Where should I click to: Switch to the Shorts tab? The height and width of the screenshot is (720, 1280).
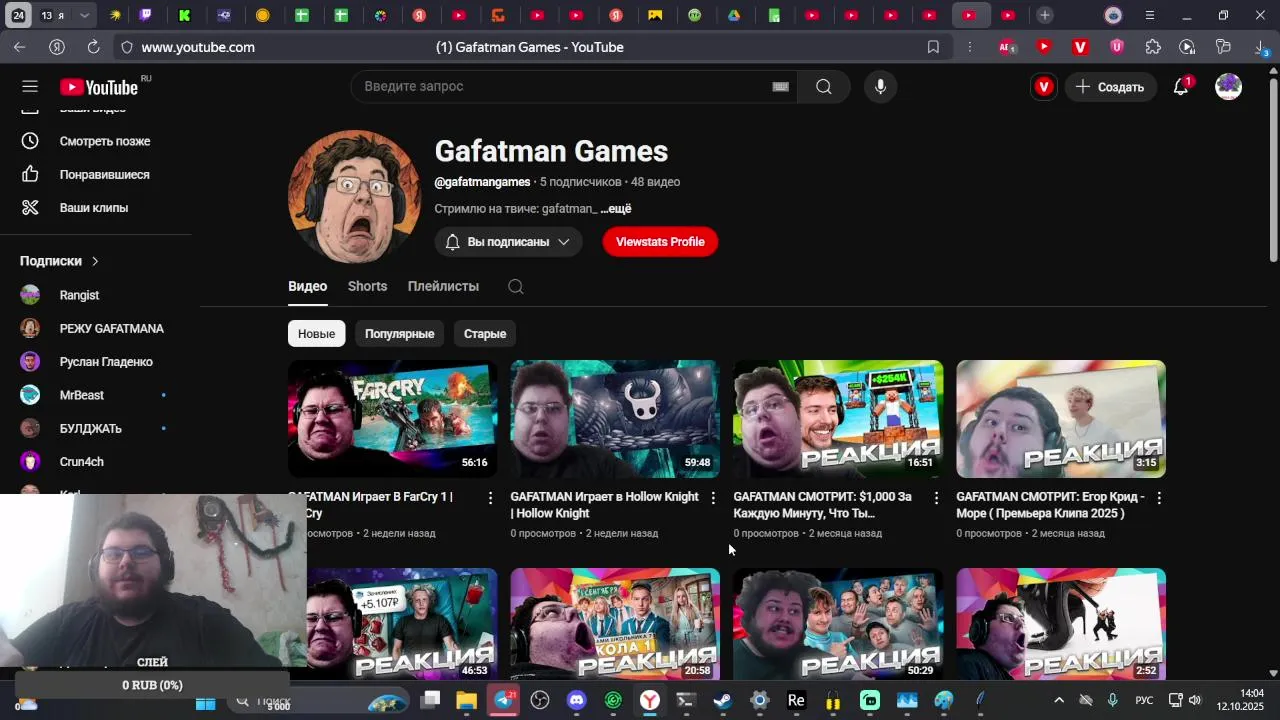(x=367, y=286)
